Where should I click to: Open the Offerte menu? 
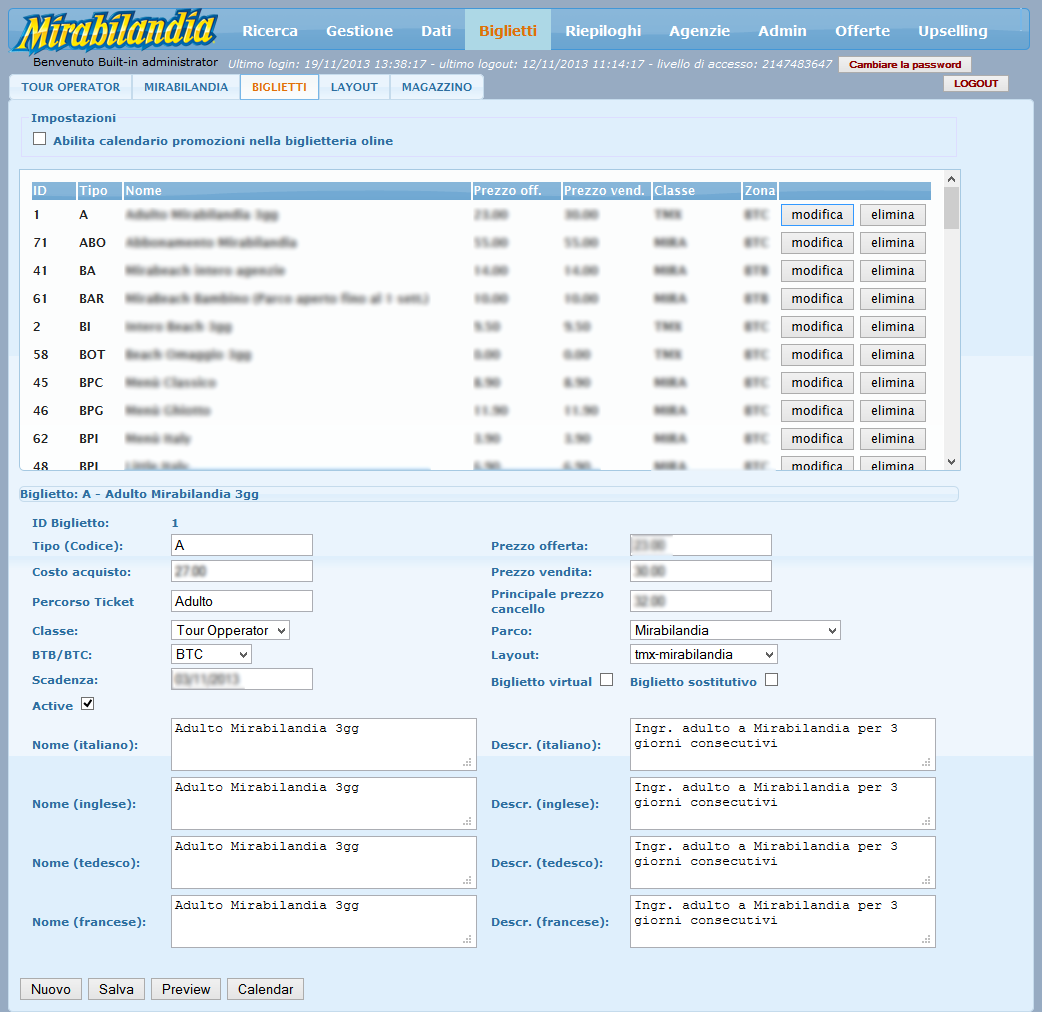863,31
